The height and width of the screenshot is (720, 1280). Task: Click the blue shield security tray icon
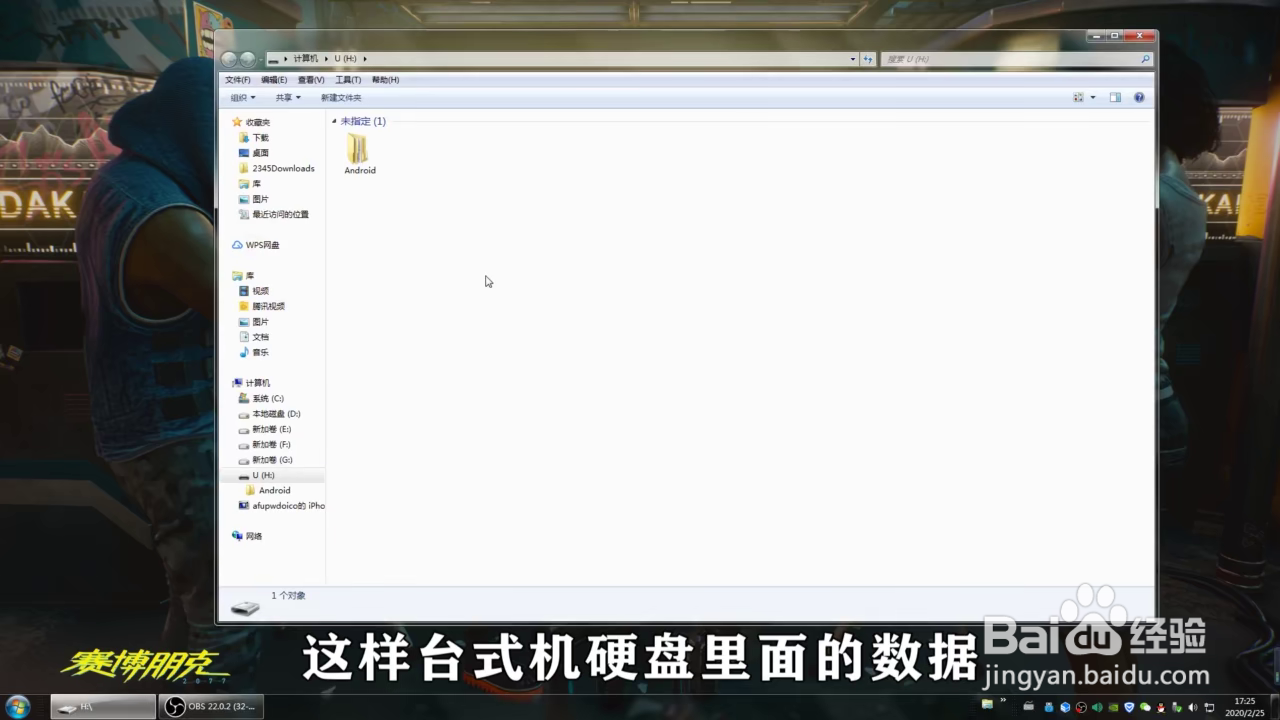click(x=1129, y=707)
